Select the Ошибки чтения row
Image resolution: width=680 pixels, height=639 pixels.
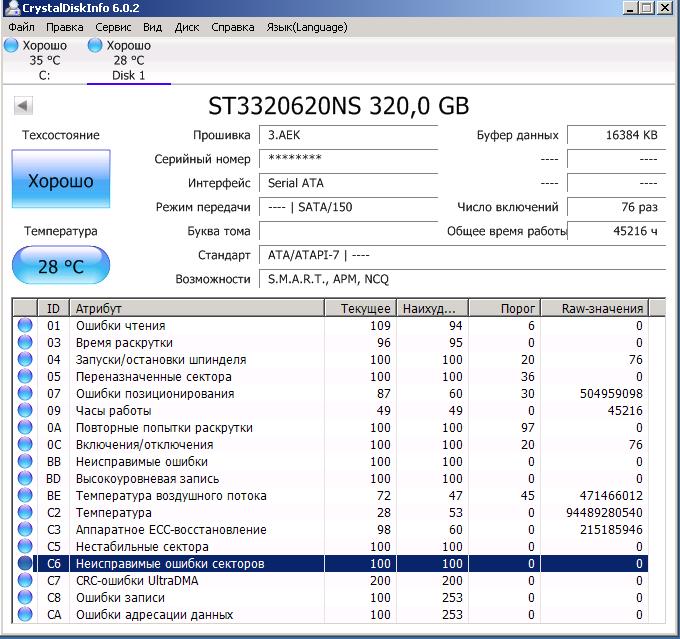[x=330, y=325]
